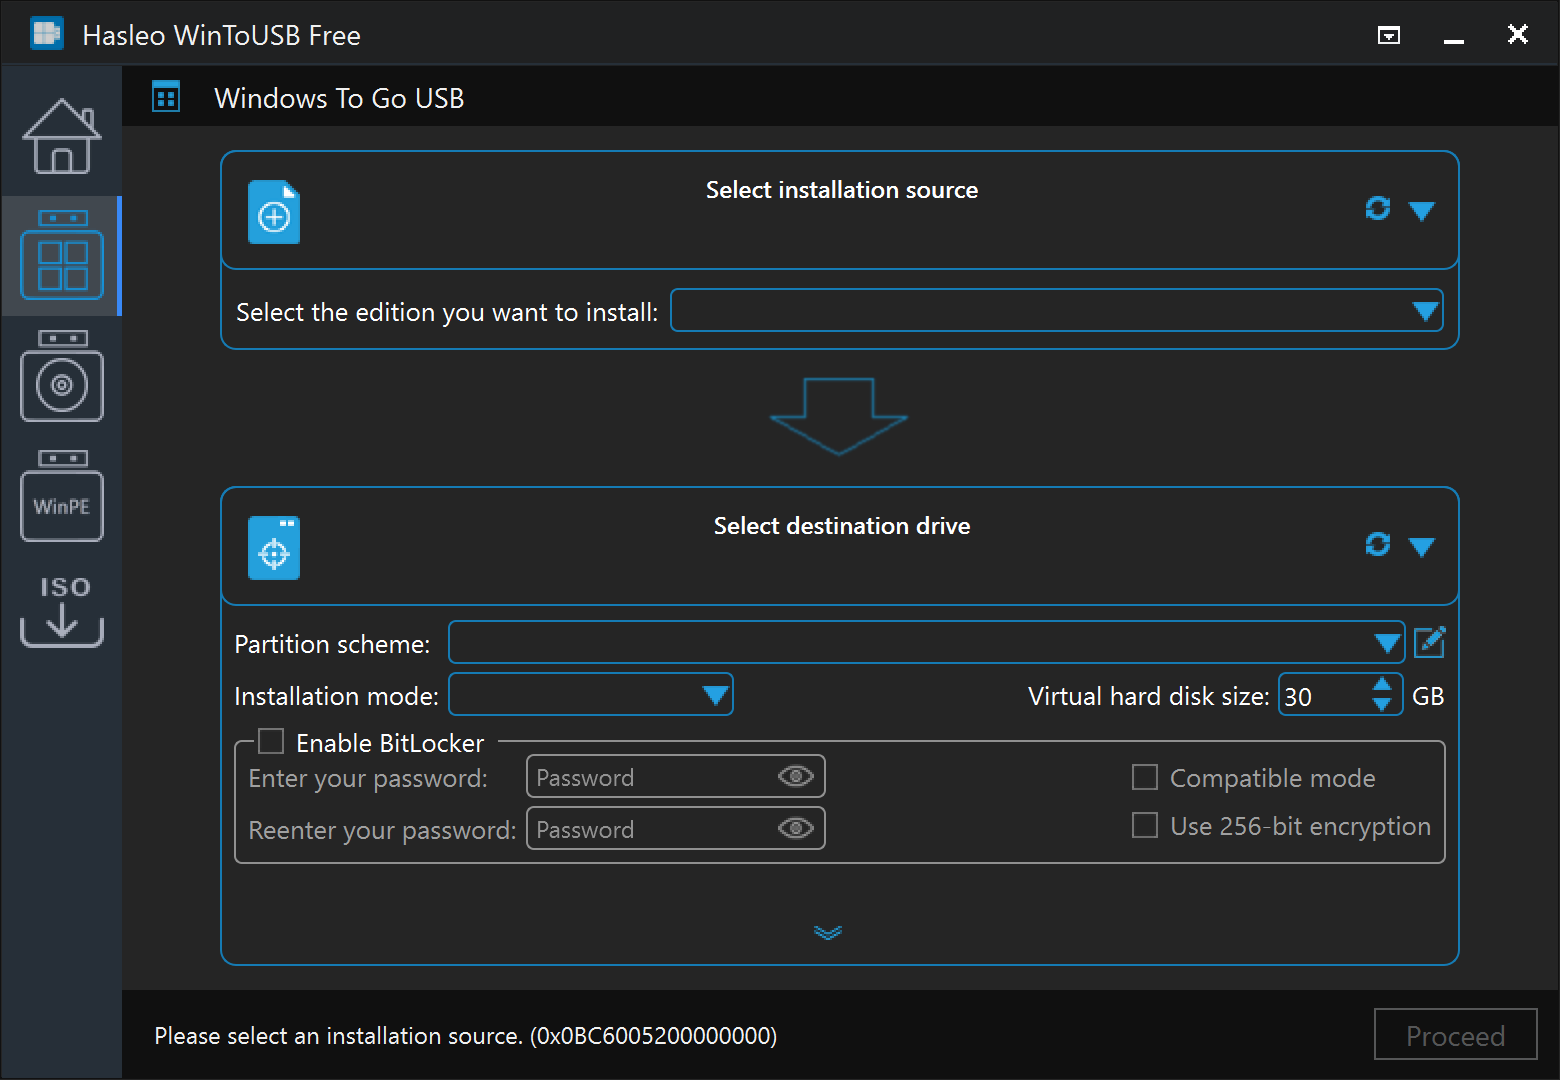Show password in Enter your password field
The width and height of the screenshot is (1560, 1080).
coord(796,777)
